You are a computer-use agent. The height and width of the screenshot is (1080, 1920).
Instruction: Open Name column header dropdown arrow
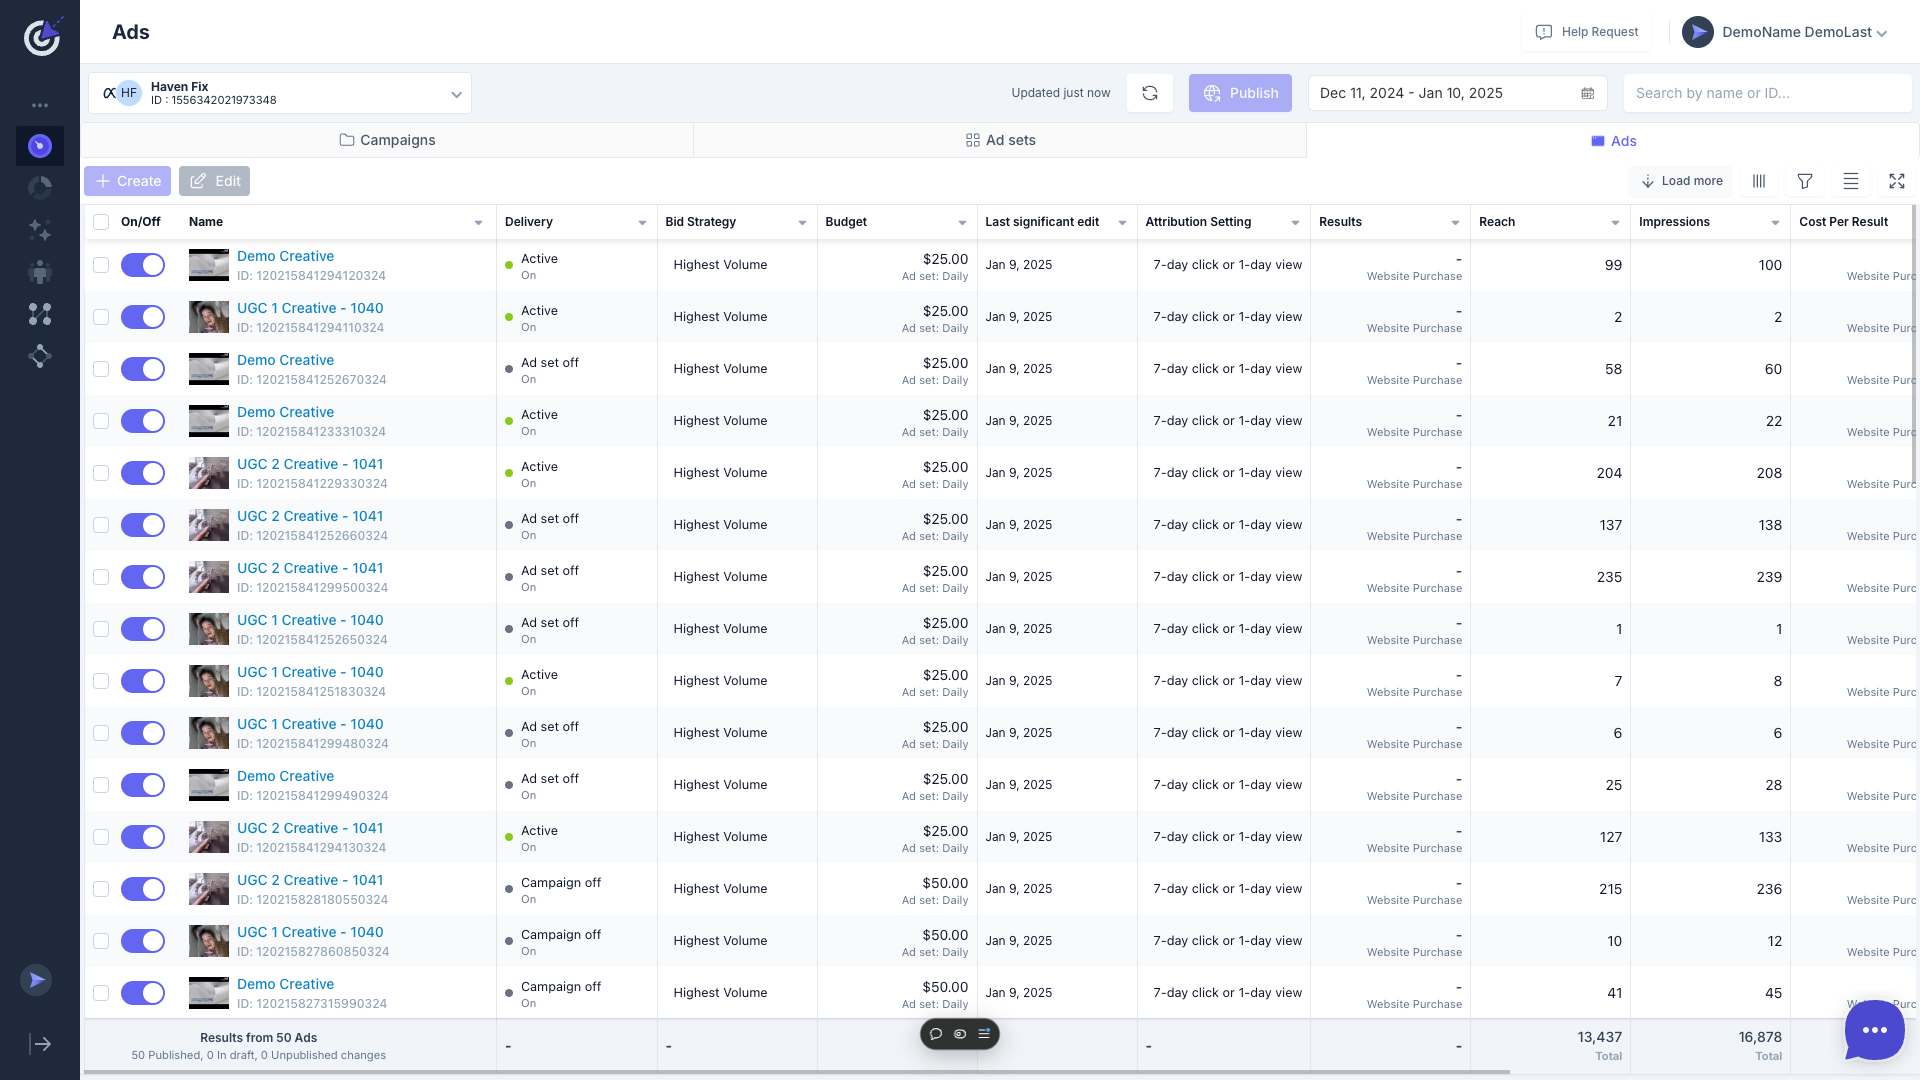coord(478,222)
